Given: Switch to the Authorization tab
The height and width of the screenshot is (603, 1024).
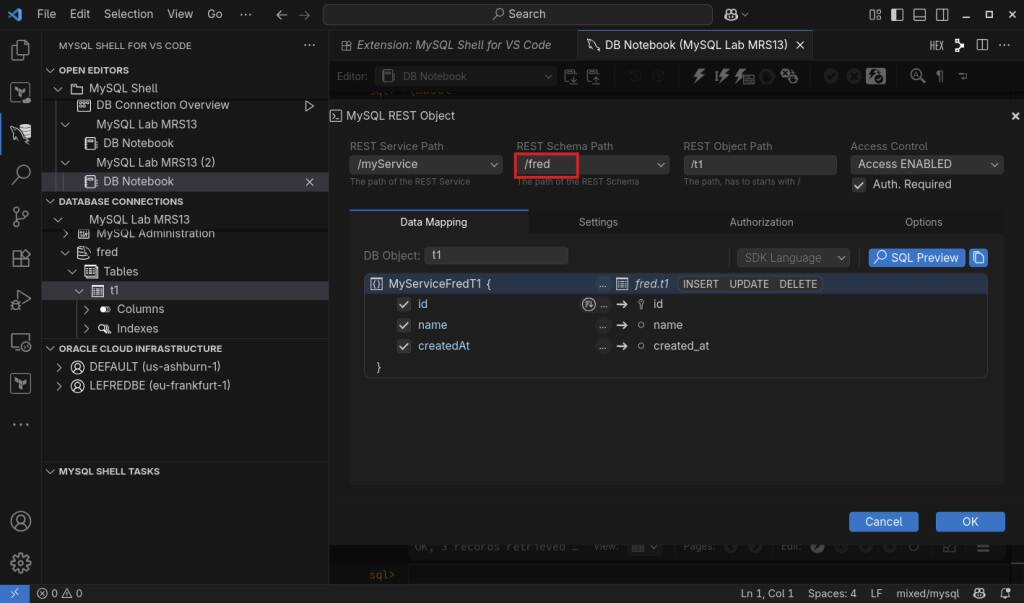Looking at the screenshot, I should pos(761,222).
